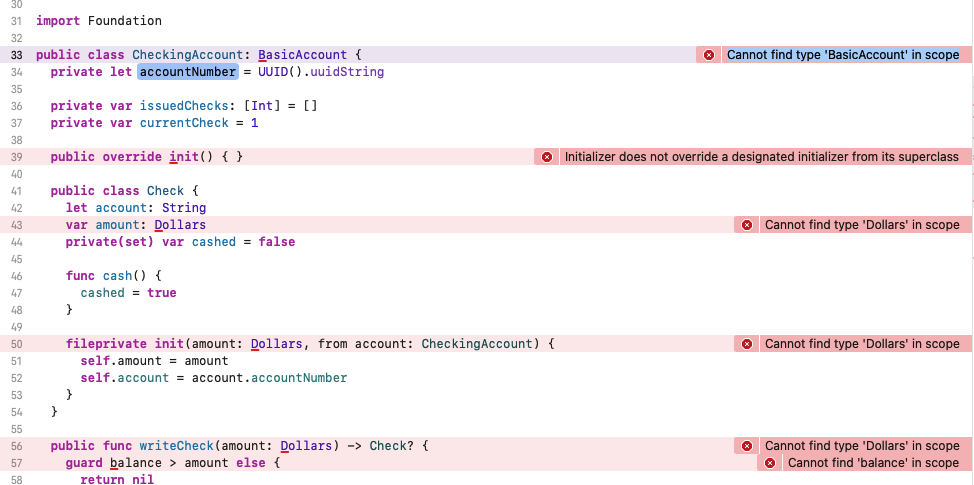Click the writeCheck function name
Viewport: 974px width, 485px height.
click(x=176, y=446)
